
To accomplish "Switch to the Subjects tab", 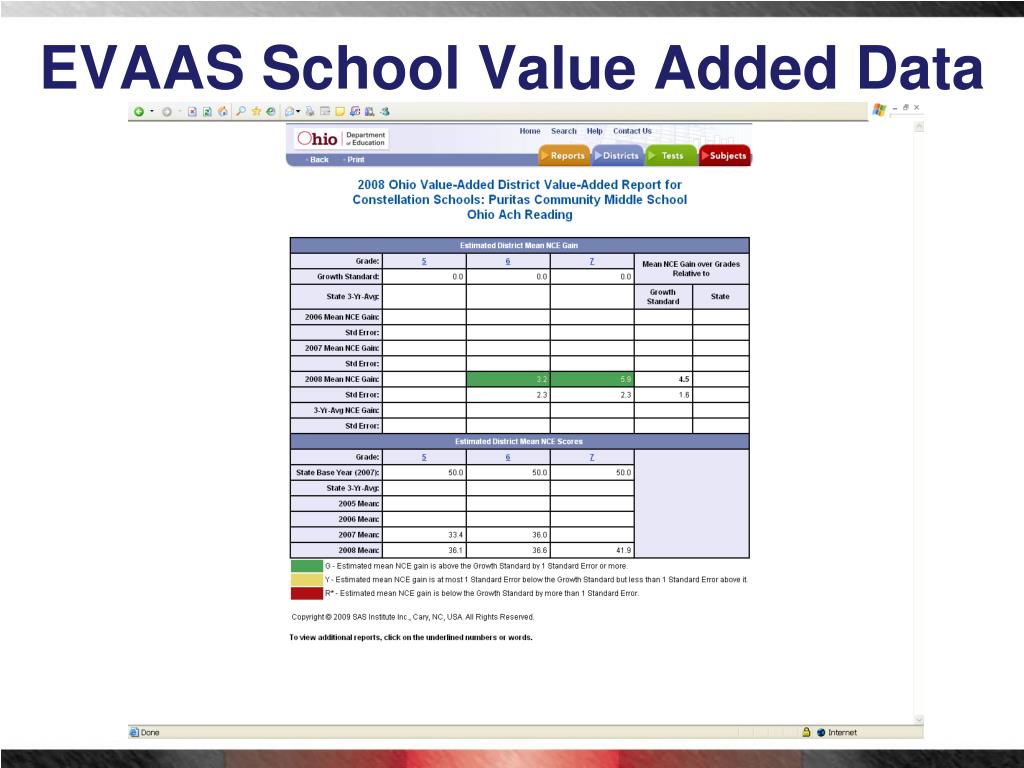I will (725, 155).
